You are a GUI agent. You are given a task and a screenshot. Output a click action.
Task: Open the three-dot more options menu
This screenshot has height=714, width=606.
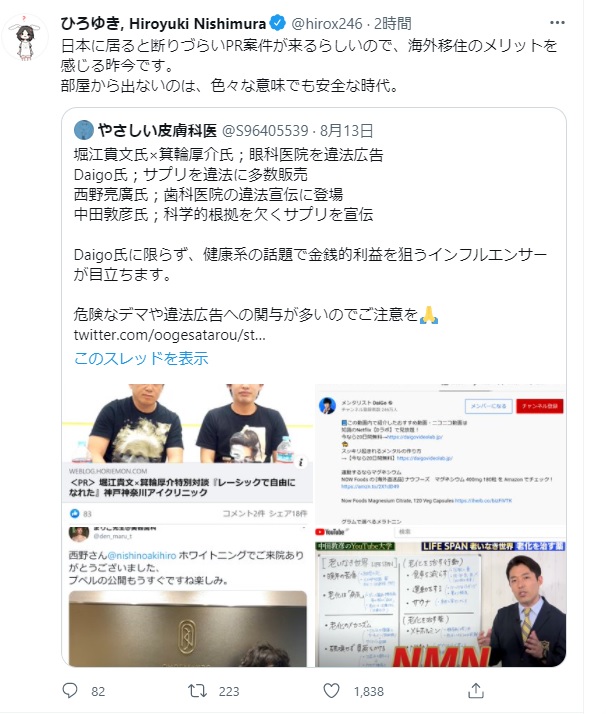(557, 23)
